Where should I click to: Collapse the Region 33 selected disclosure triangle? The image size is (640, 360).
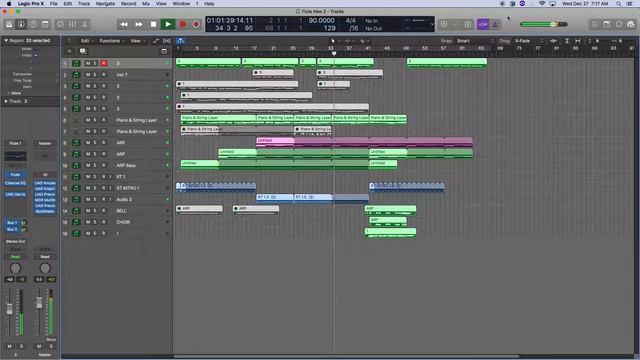pos(6,40)
